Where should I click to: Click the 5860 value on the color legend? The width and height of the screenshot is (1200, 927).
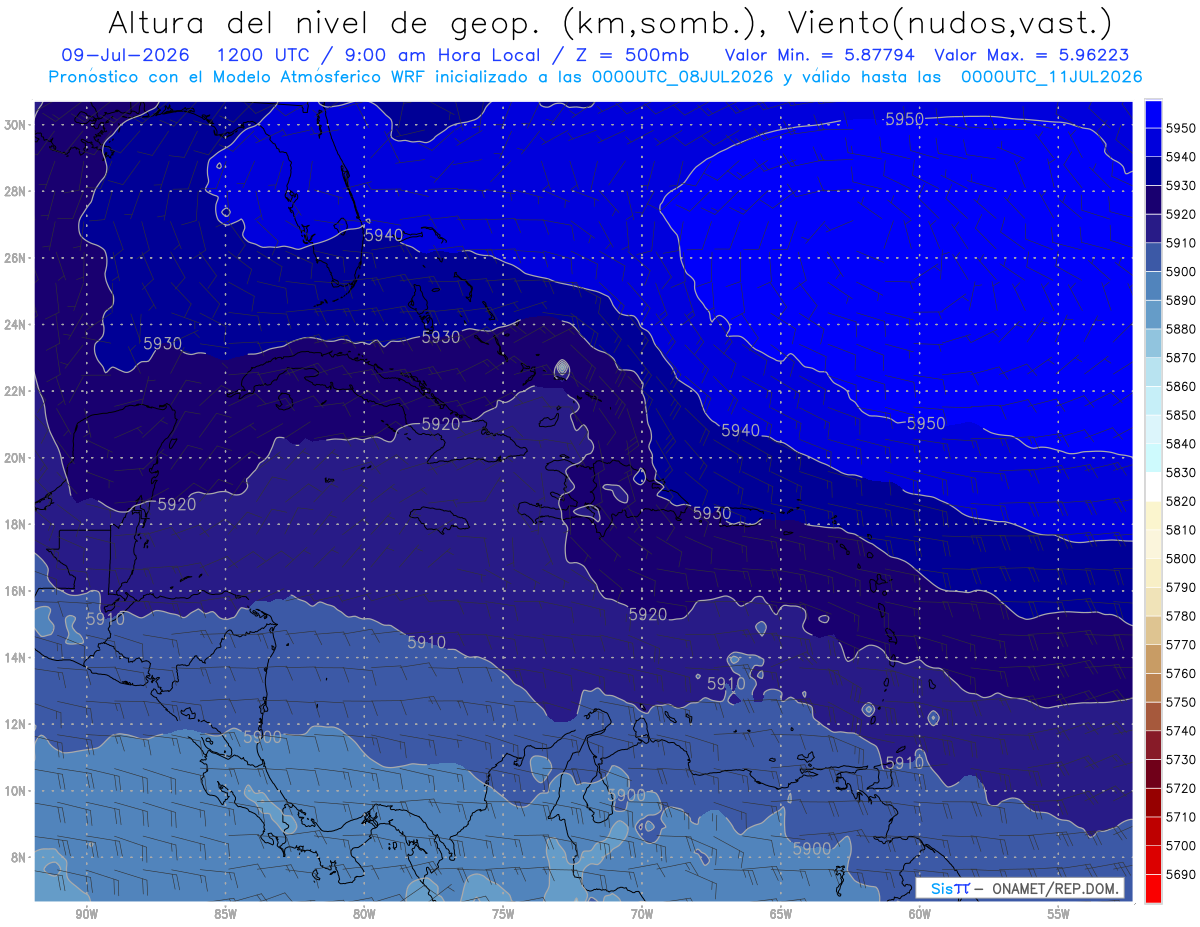tap(1181, 386)
